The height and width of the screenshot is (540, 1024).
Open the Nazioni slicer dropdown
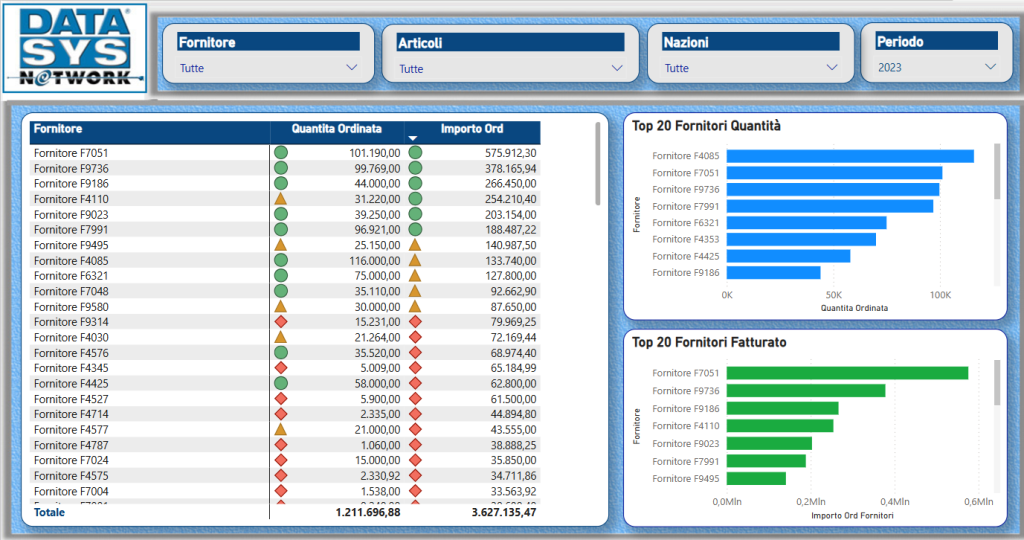(x=832, y=68)
